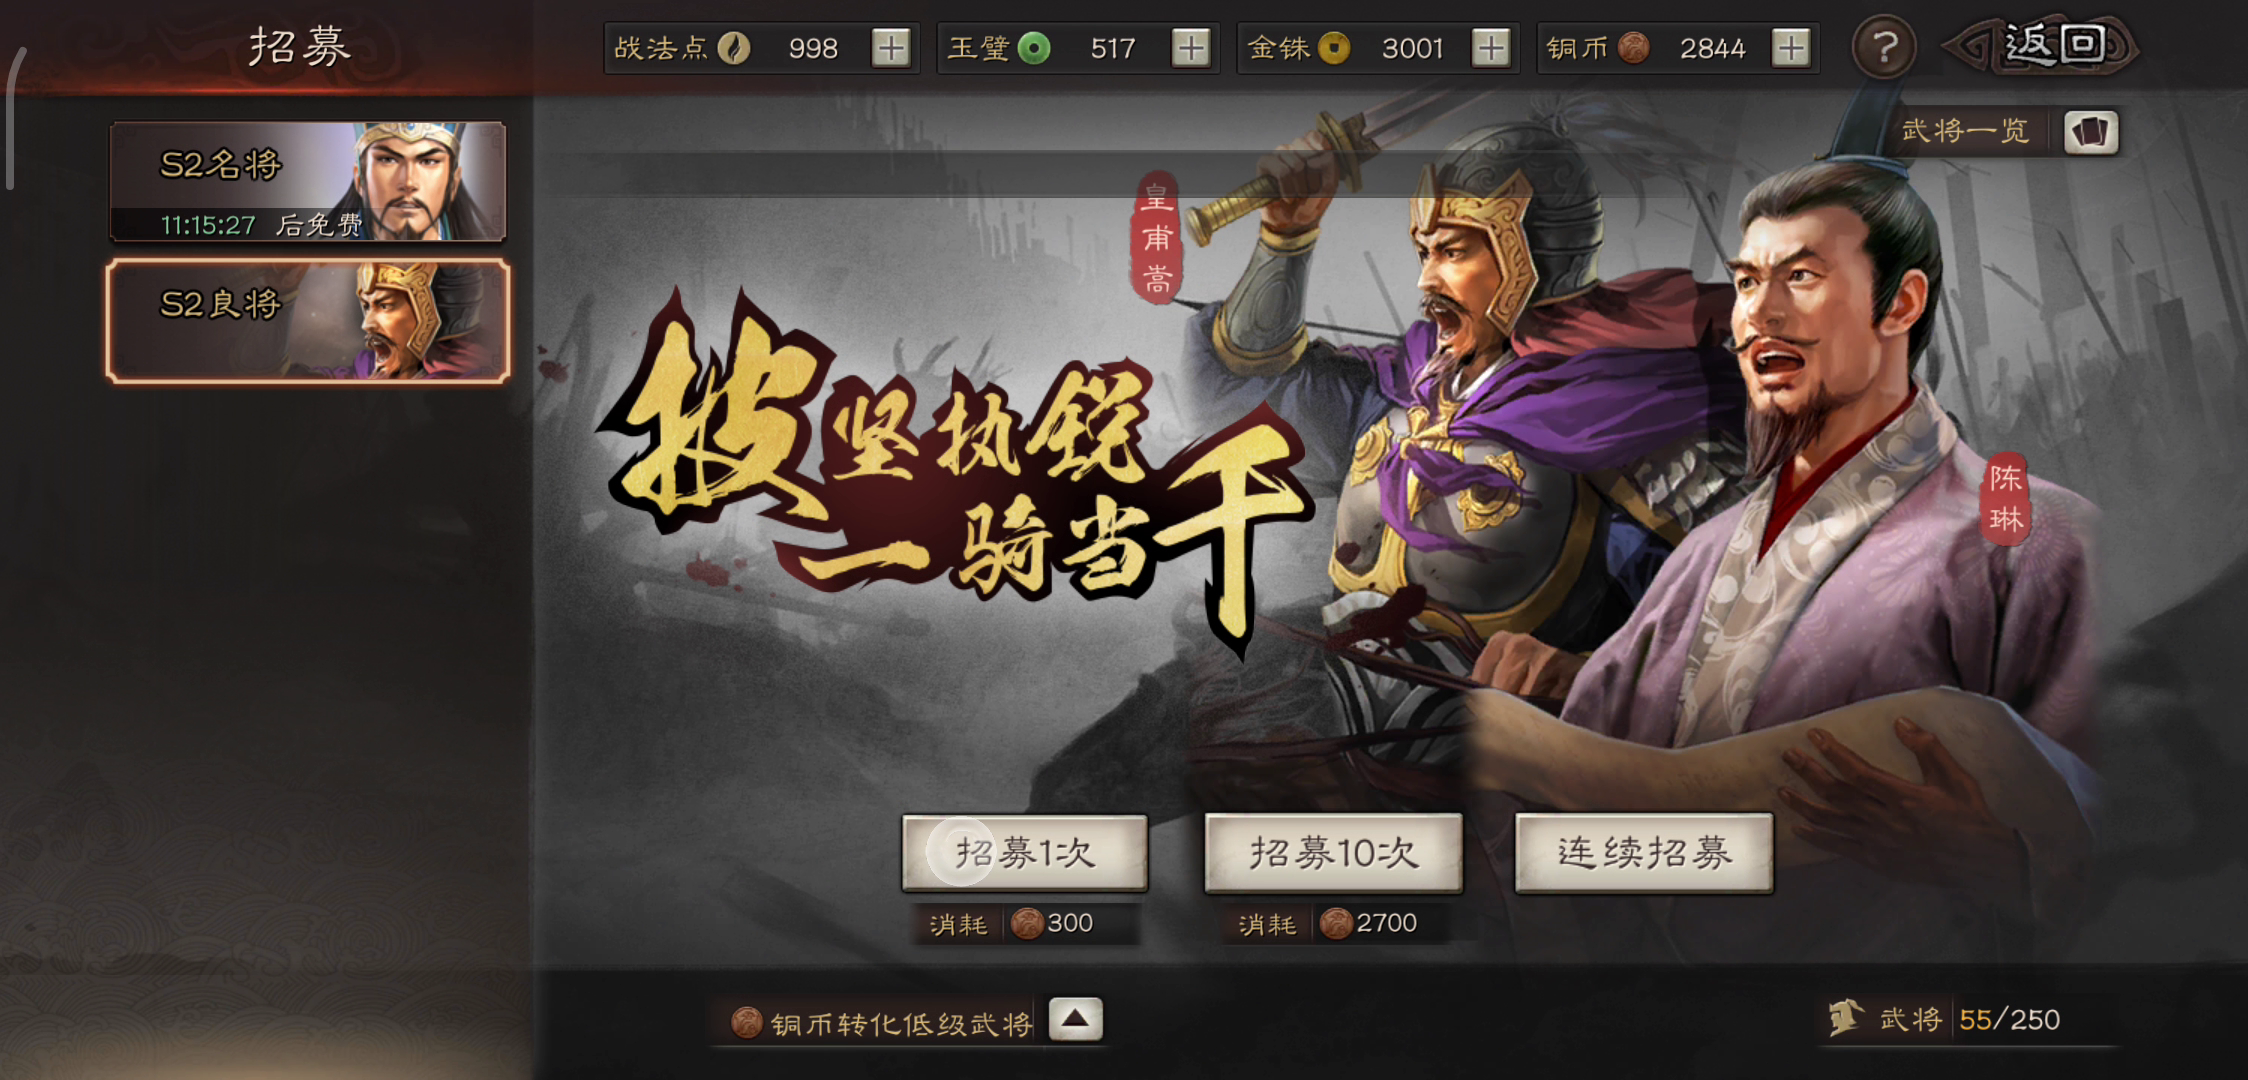2248x1080 pixels.
Task: Tap the 铜币转化低级武将 label
Action: point(901,1024)
